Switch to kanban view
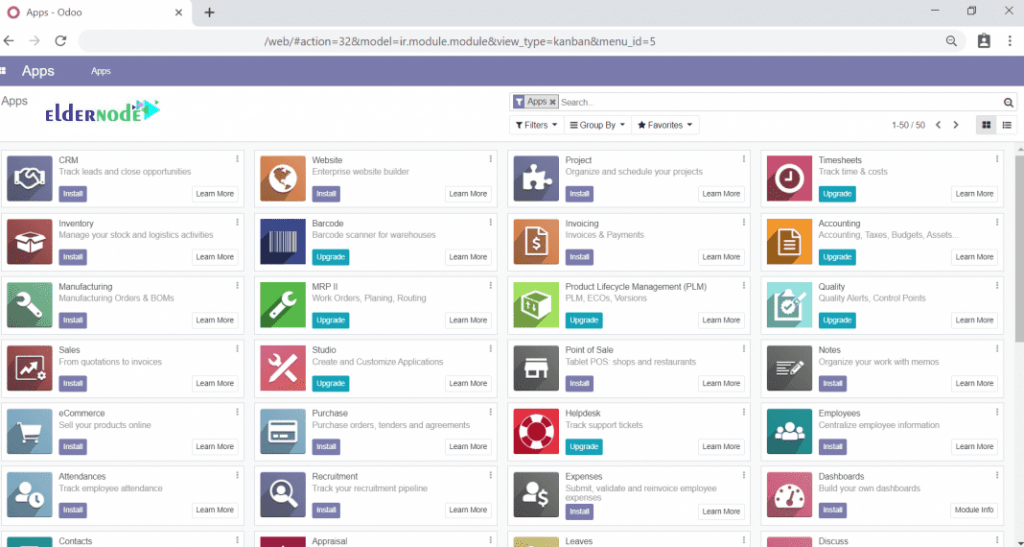Screen dimensions: 1024x547 [x=986, y=125]
